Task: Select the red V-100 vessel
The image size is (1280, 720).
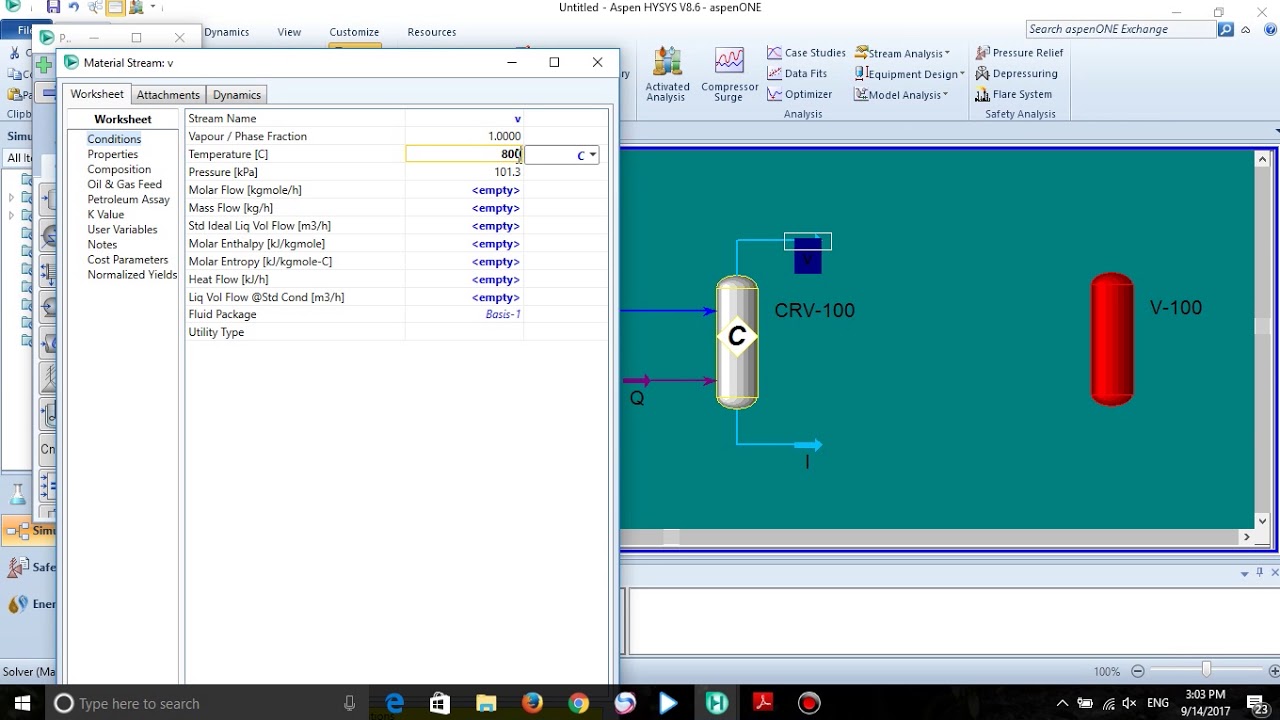Action: pyautogui.click(x=1112, y=338)
